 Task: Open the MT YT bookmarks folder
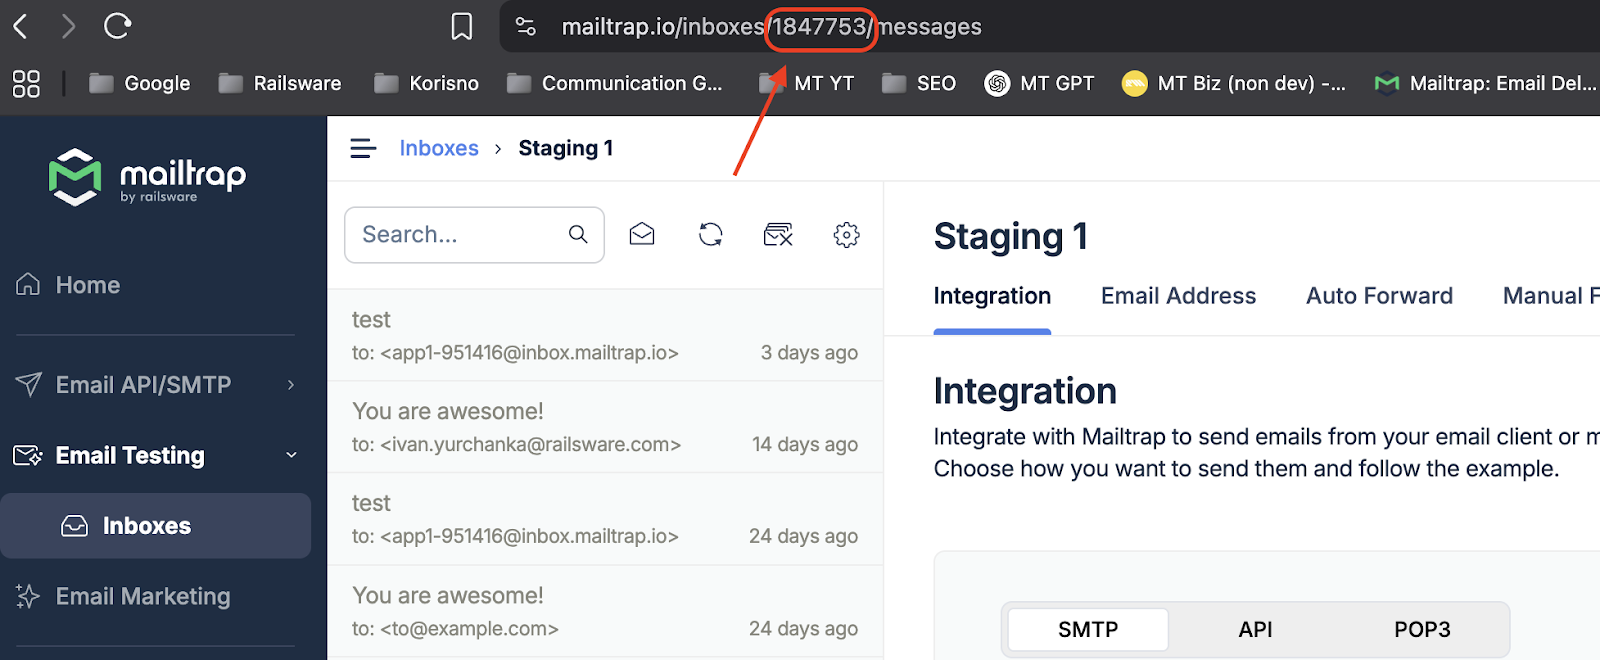pyautogui.click(x=807, y=84)
